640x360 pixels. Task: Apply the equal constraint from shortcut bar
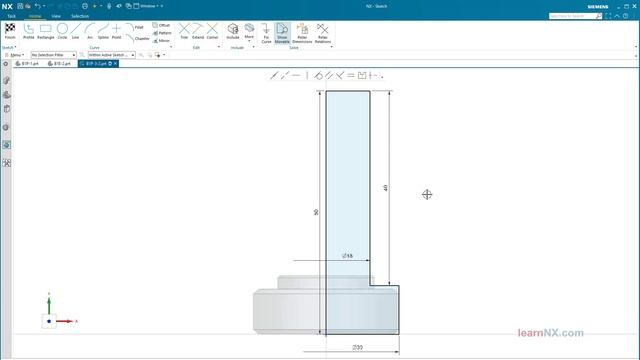[x=351, y=76]
